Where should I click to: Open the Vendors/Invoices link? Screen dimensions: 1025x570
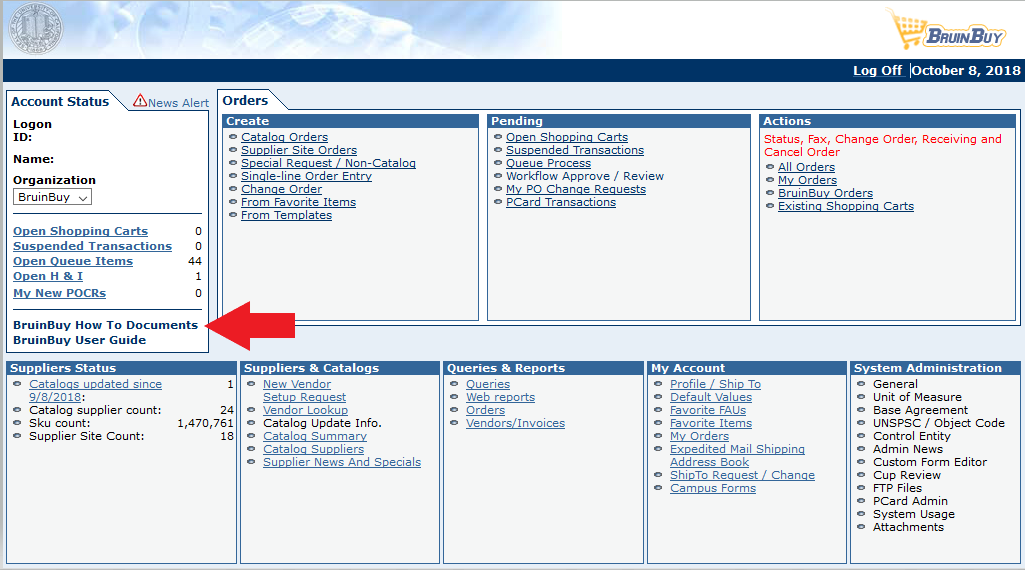coord(515,423)
